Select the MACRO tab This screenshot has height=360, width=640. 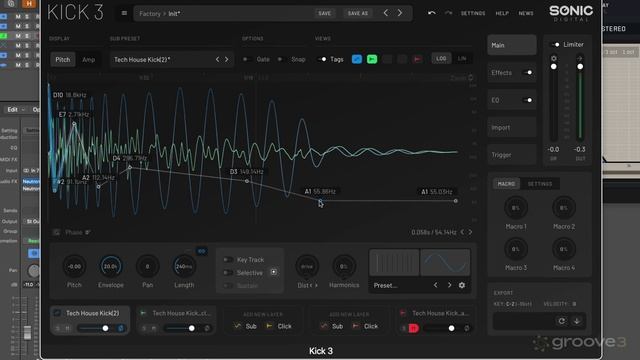506,184
